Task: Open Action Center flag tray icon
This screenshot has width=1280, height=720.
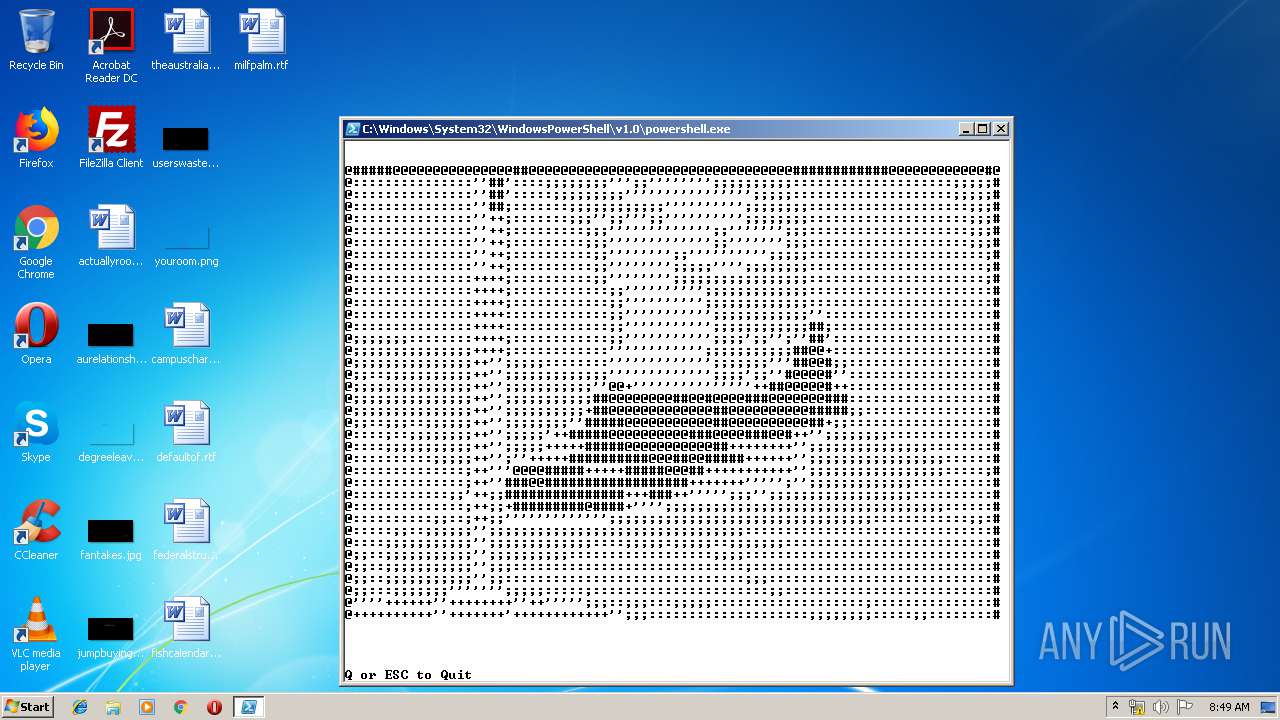Action: click(x=1185, y=707)
